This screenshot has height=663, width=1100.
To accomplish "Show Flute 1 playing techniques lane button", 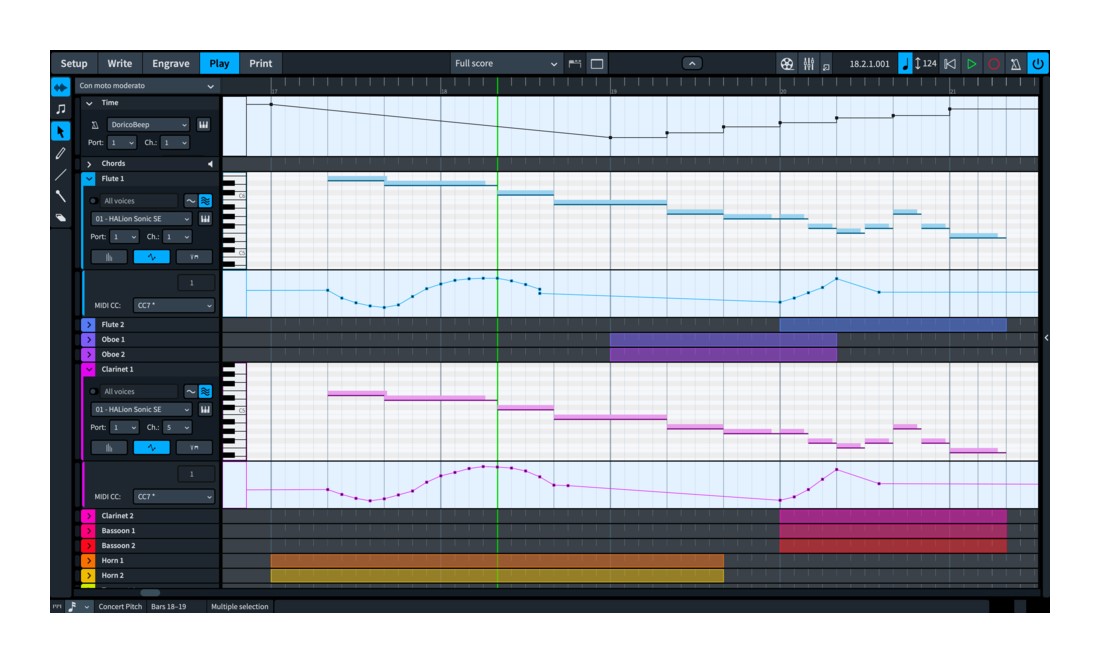I will (x=194, y=257).
